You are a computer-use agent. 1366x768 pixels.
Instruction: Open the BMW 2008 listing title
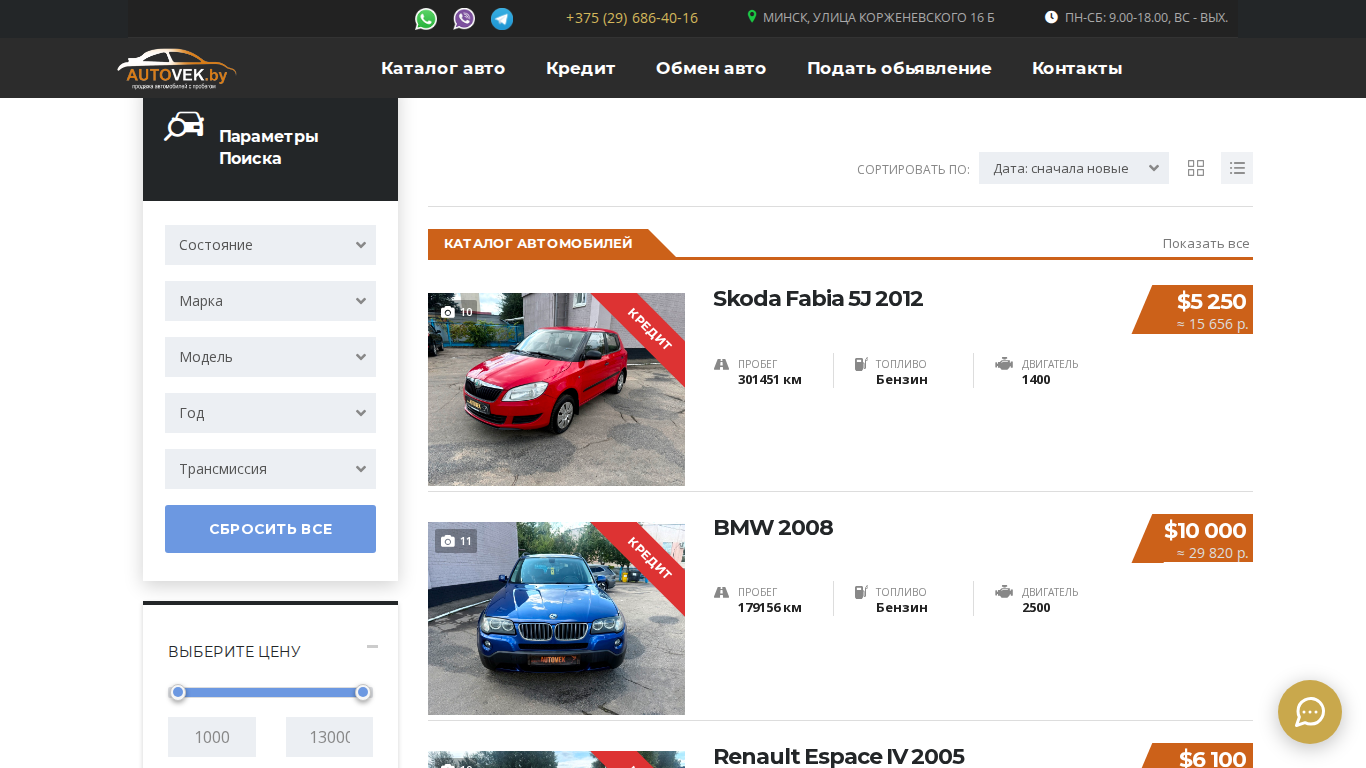773,528
